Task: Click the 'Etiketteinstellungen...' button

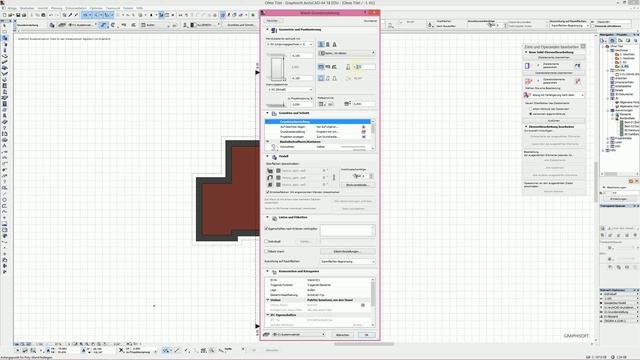Action: click(347, 251)
